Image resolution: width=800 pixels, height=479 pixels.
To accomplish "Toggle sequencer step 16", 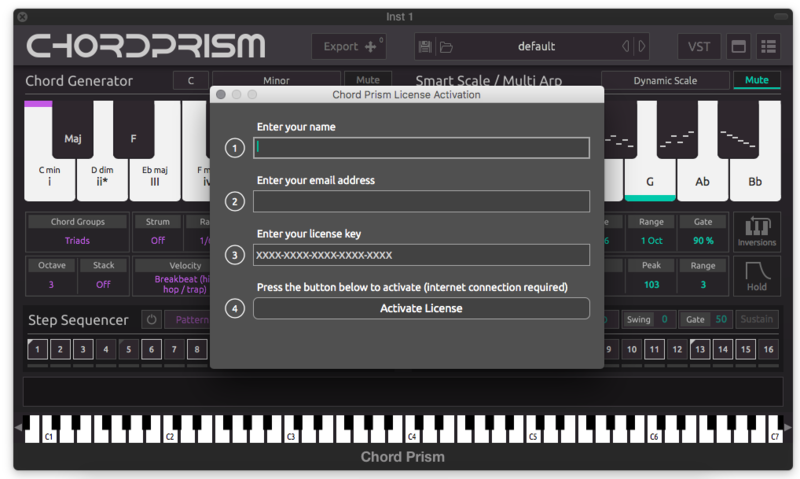I will (x=768, y=349).
